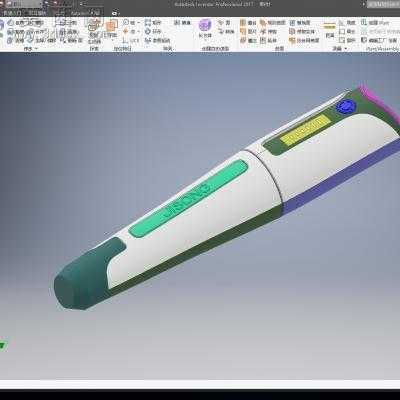
Task: Select the surface Sculpt tool
Action: click(x=248, y=40)
